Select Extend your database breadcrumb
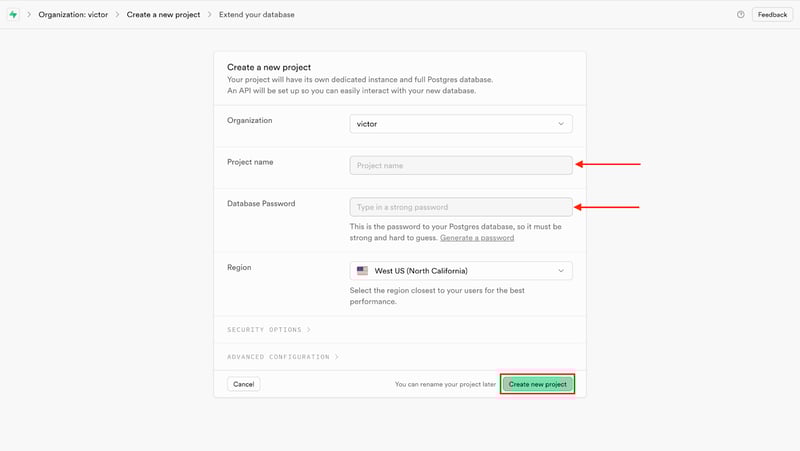The image size is (800, 451). pyautogui.click(x=257, y=14)
